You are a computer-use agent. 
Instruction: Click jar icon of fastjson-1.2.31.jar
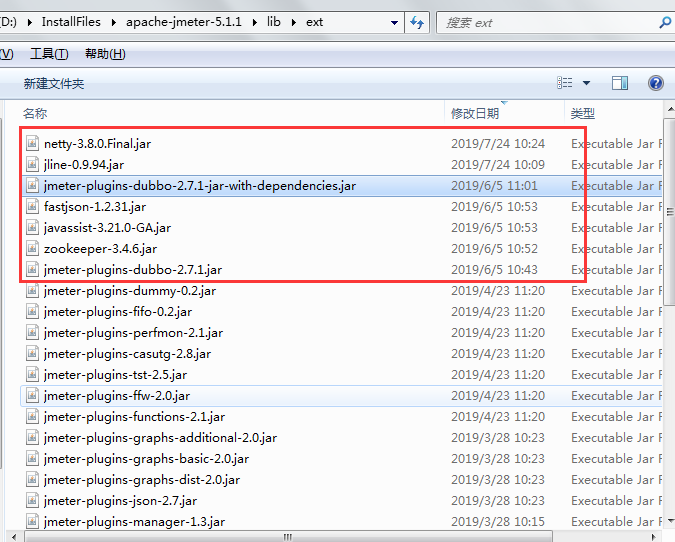[32, 207]
